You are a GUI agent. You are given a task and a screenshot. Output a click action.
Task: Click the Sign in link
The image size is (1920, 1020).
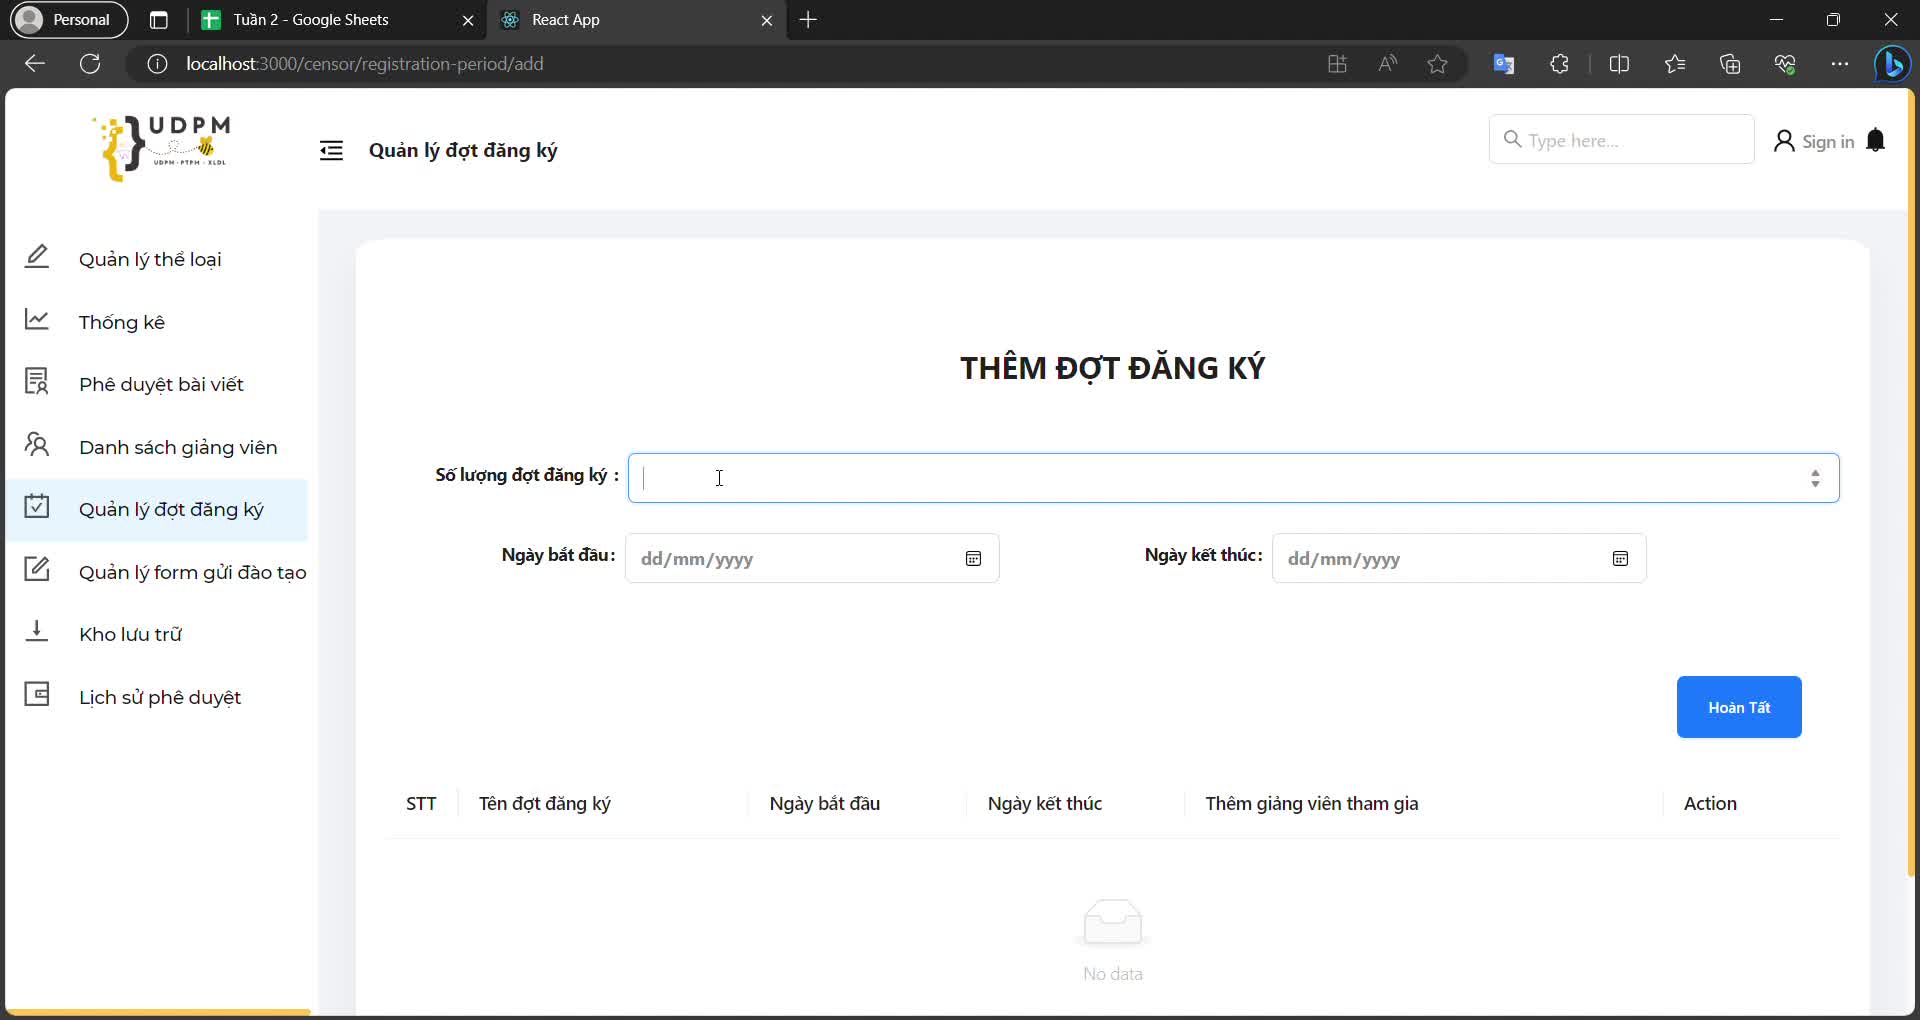(x=1814, y=142)
